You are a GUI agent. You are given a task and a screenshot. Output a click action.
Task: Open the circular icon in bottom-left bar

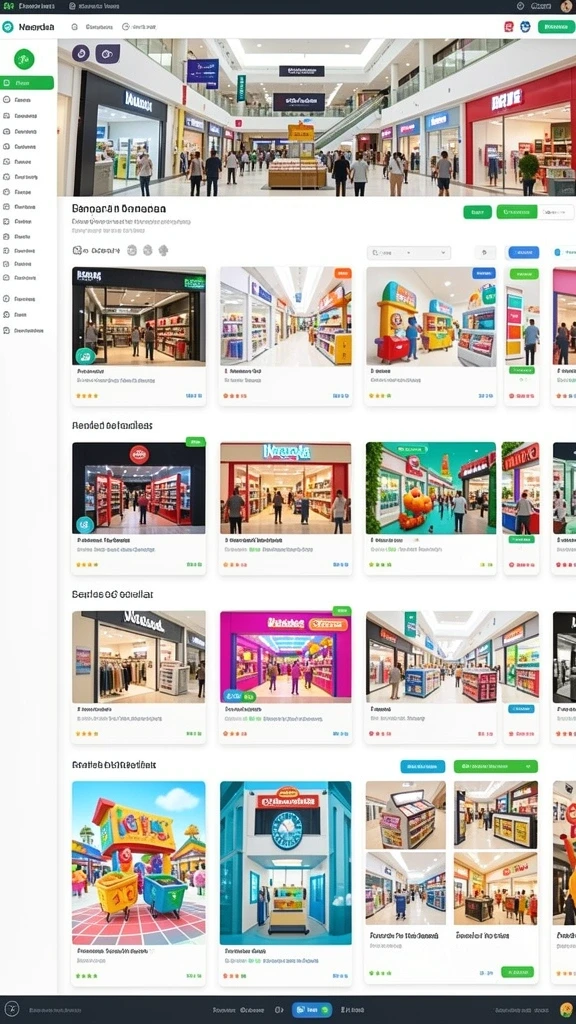(13, 1009)
